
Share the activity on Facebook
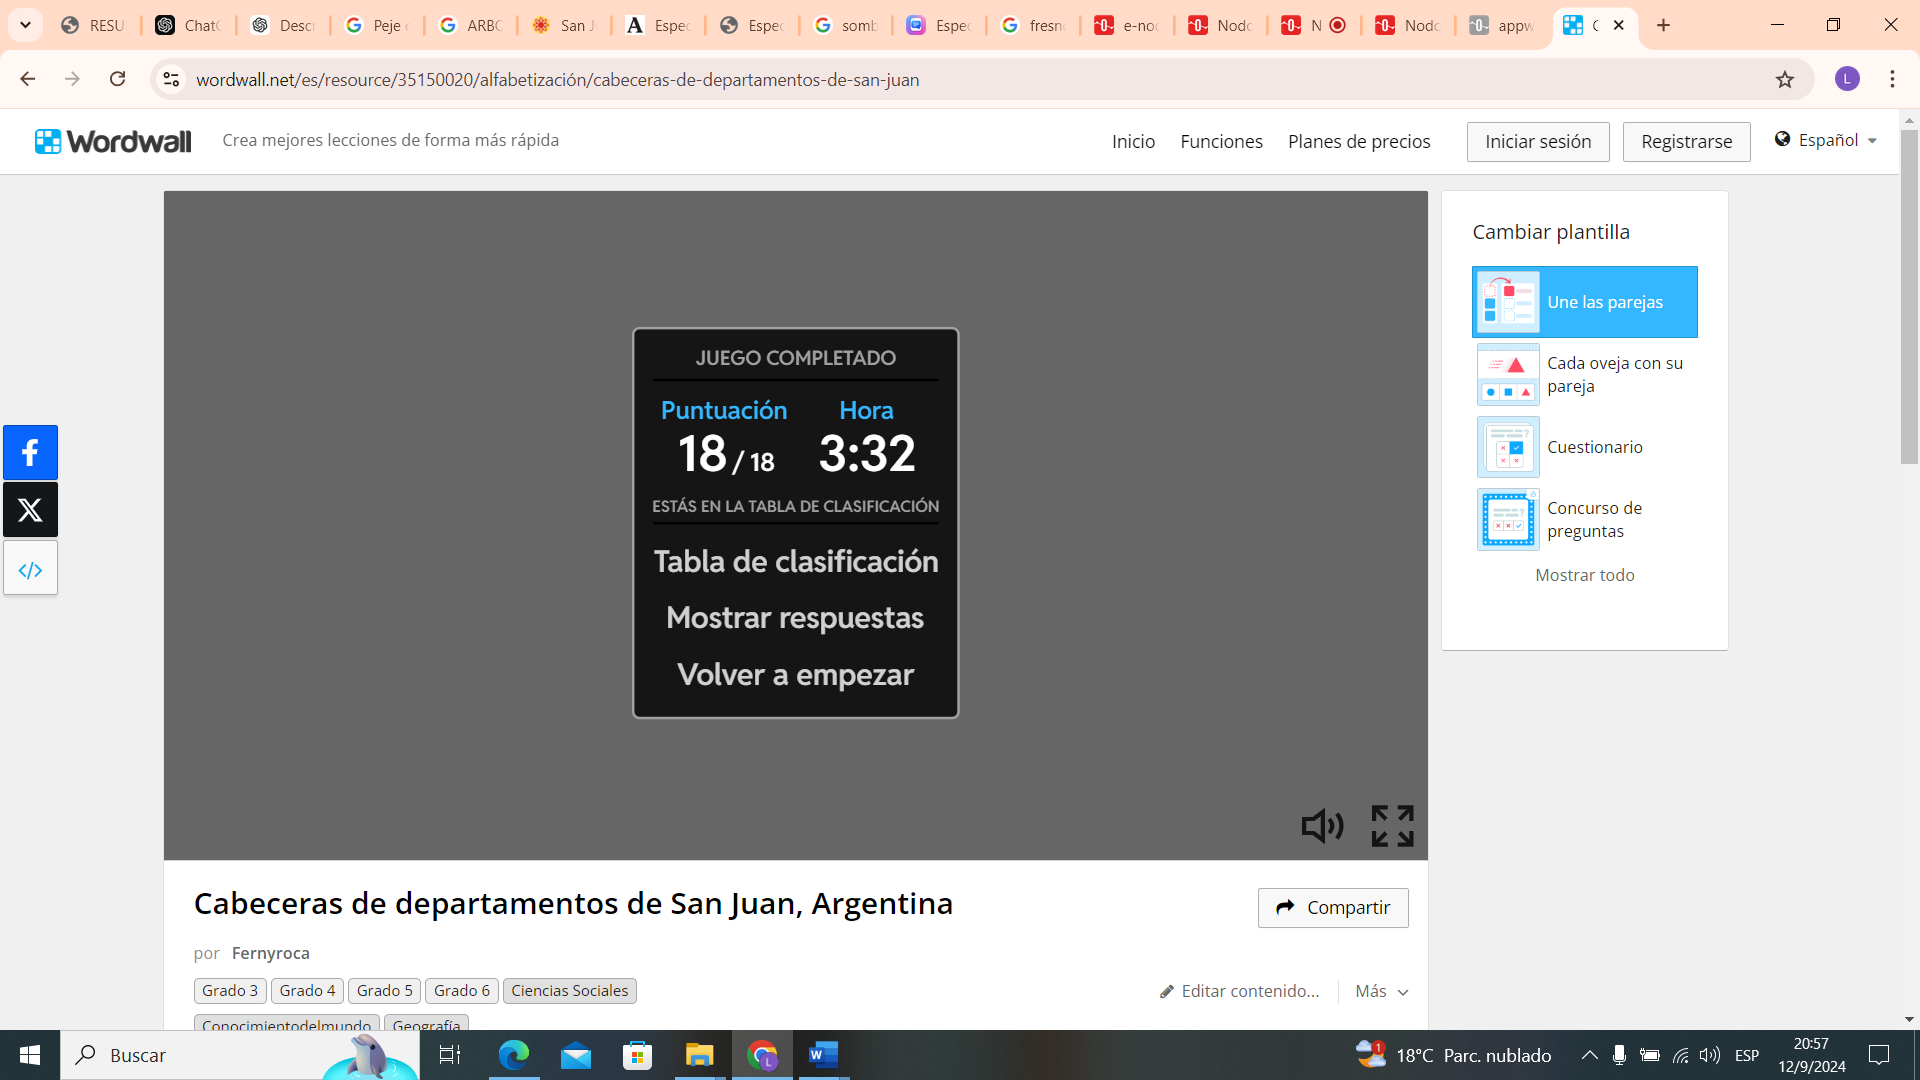pos(30,453)
